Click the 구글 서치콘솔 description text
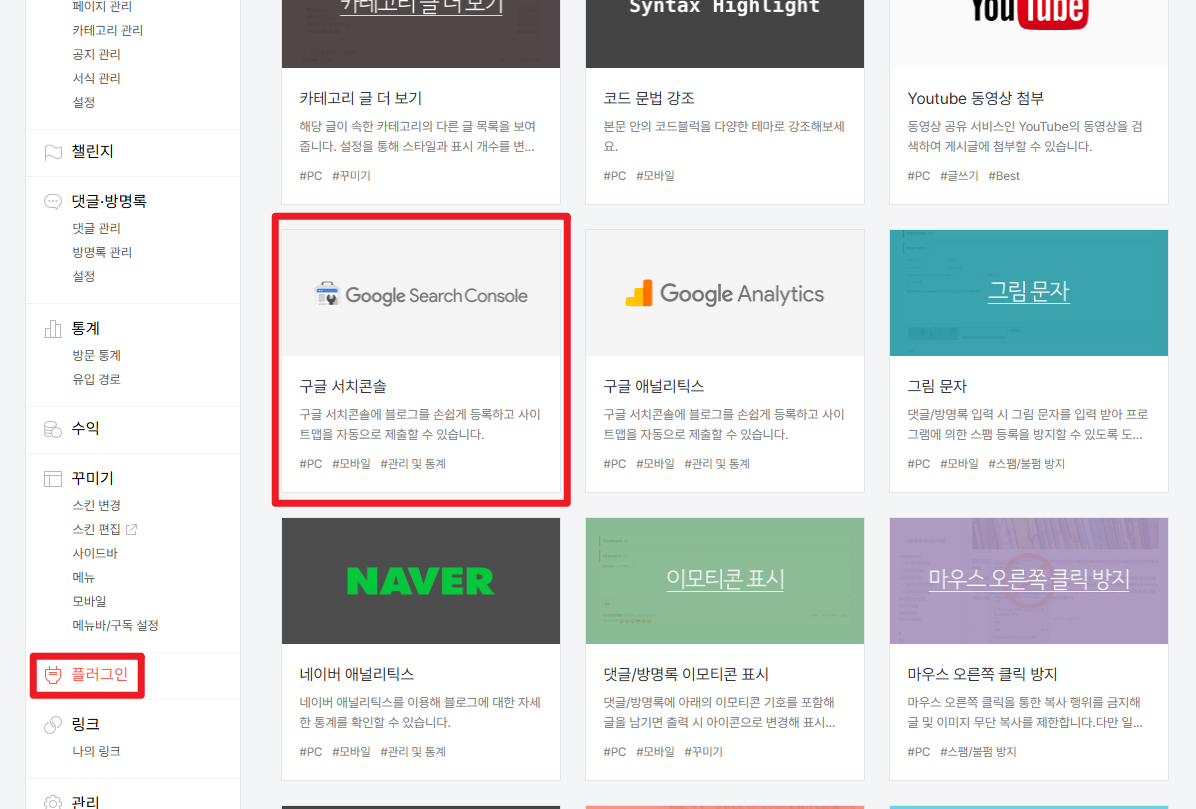Image resolution: width=1196 pixels, height=809 pixels. [420, 425]
